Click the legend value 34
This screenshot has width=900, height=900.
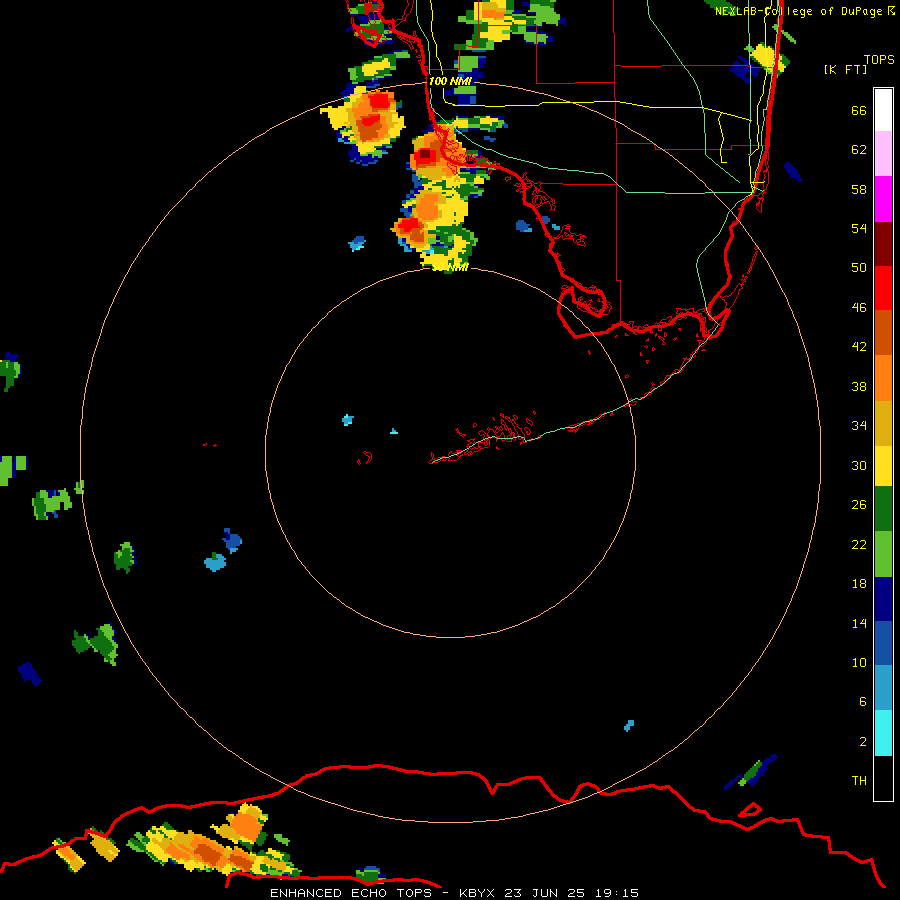click(x=859, y=426)
